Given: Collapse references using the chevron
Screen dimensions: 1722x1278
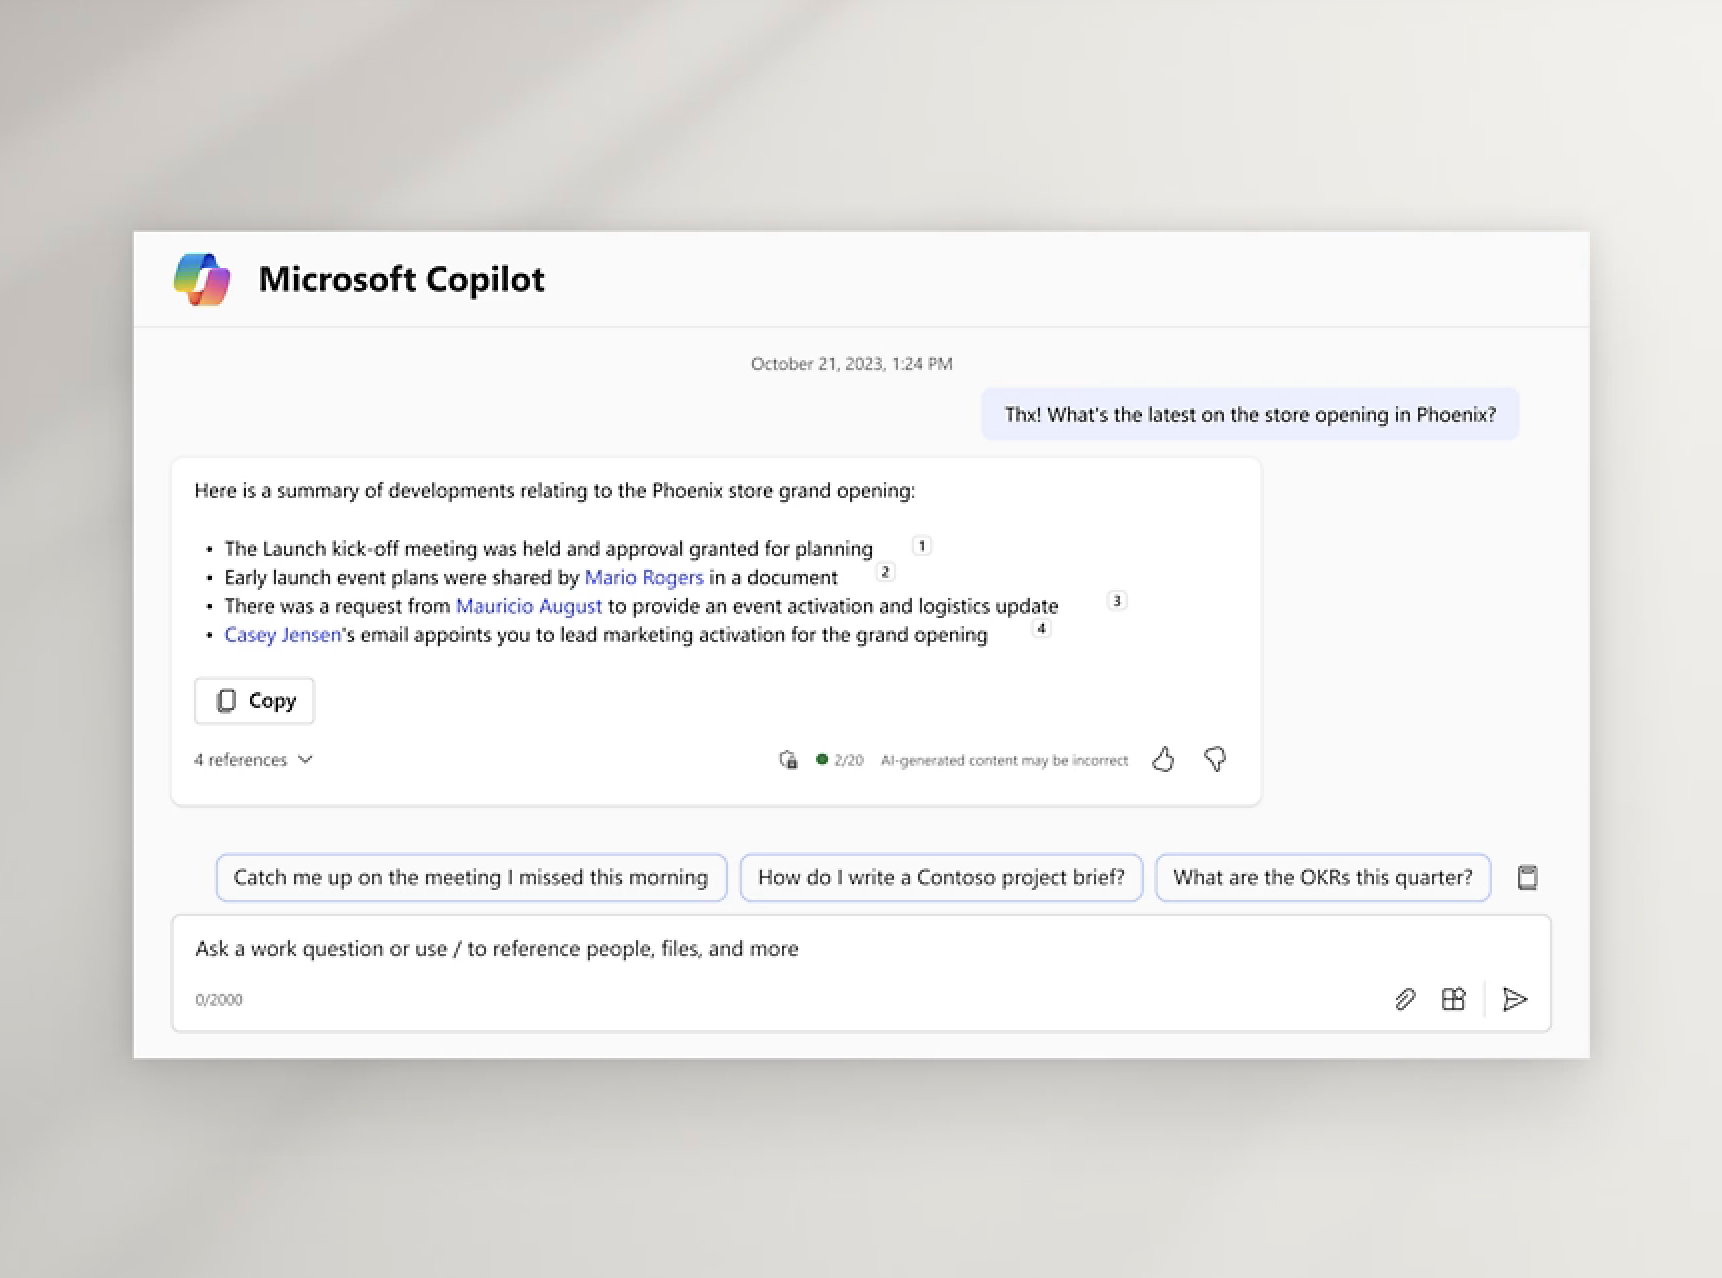Looking at the screenshot, I should click(x=303, y=759).
